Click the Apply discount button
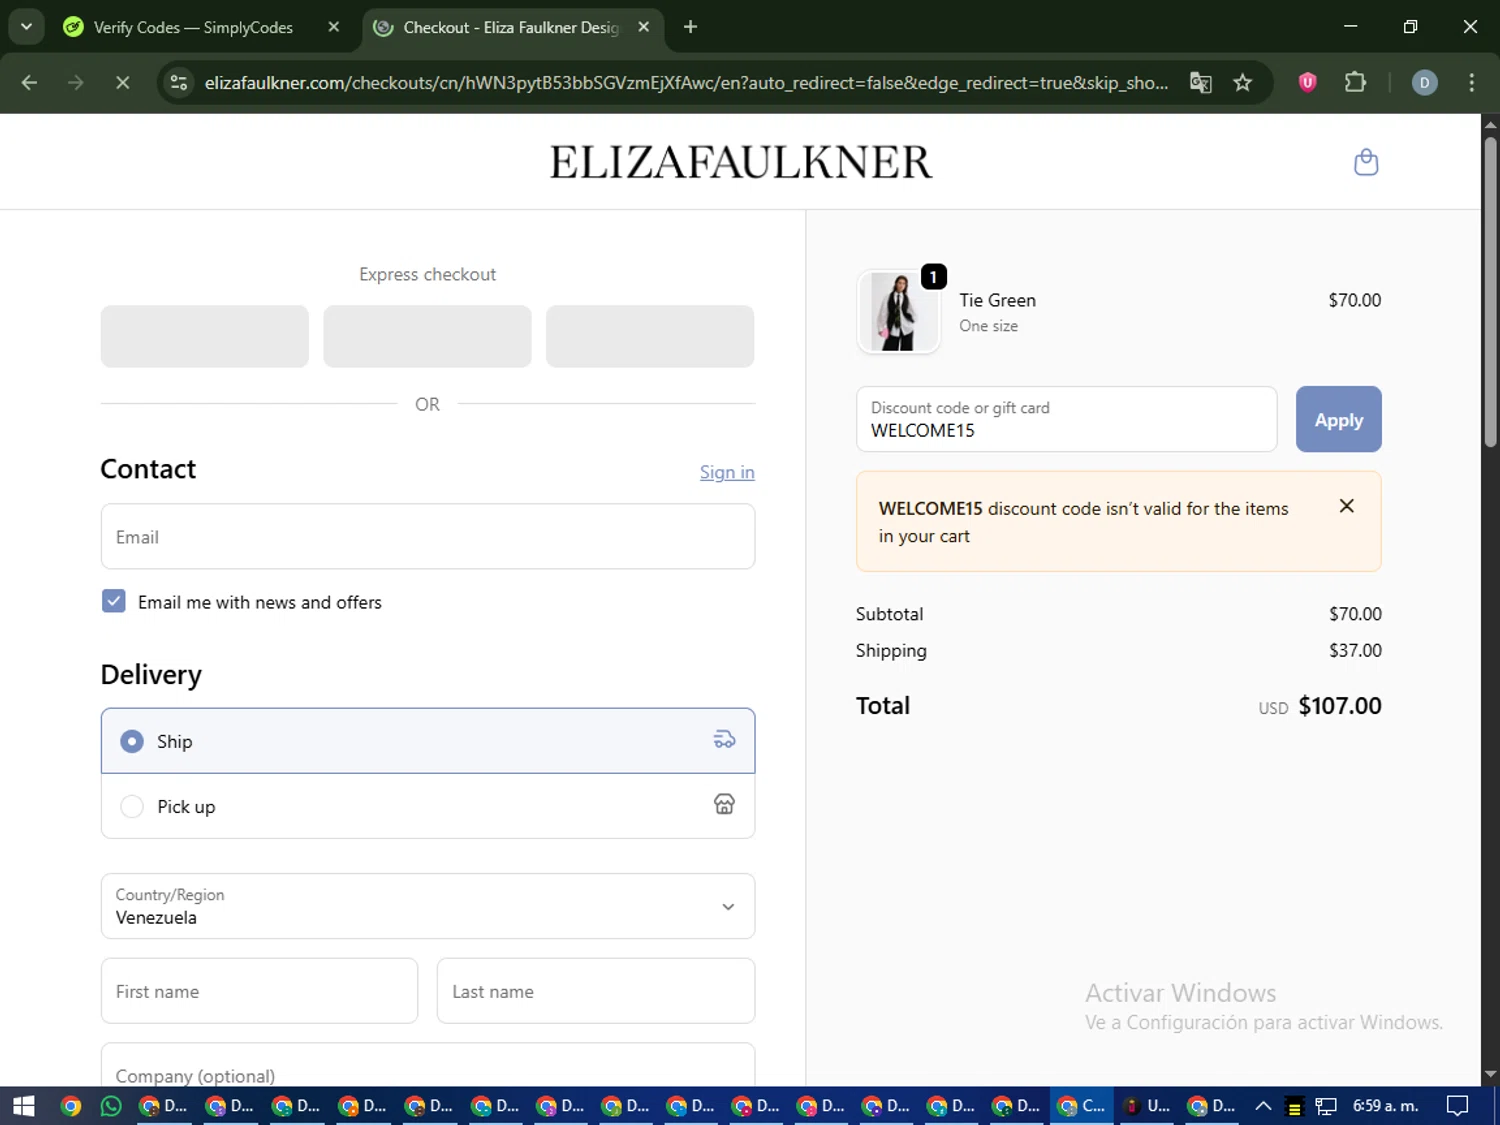This screenshot has height=1125, width=1500. coord(1338,419)
